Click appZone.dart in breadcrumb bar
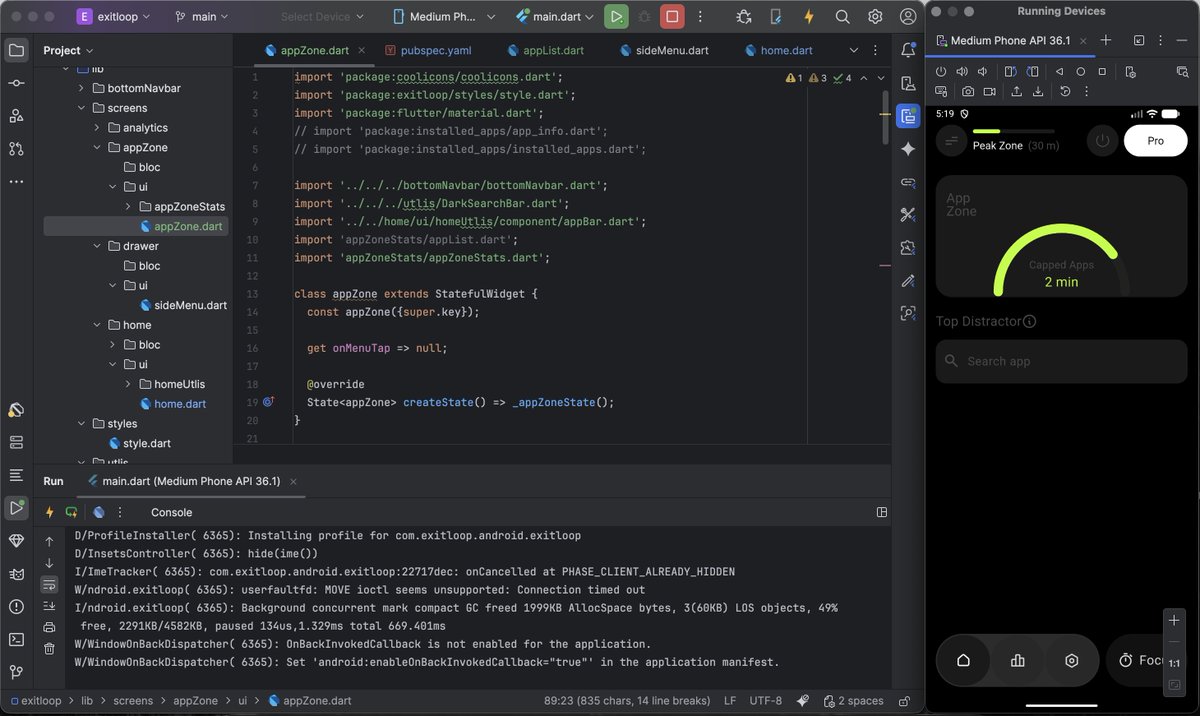 click(309, 701)
